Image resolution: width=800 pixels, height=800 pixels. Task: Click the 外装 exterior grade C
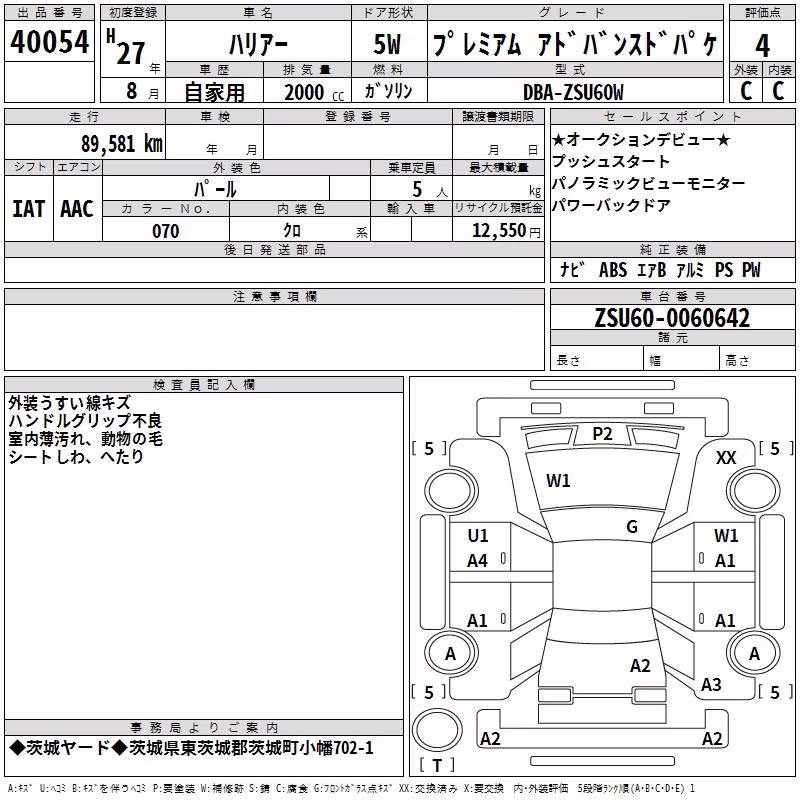pyautogui.click(x=746, y=90)
